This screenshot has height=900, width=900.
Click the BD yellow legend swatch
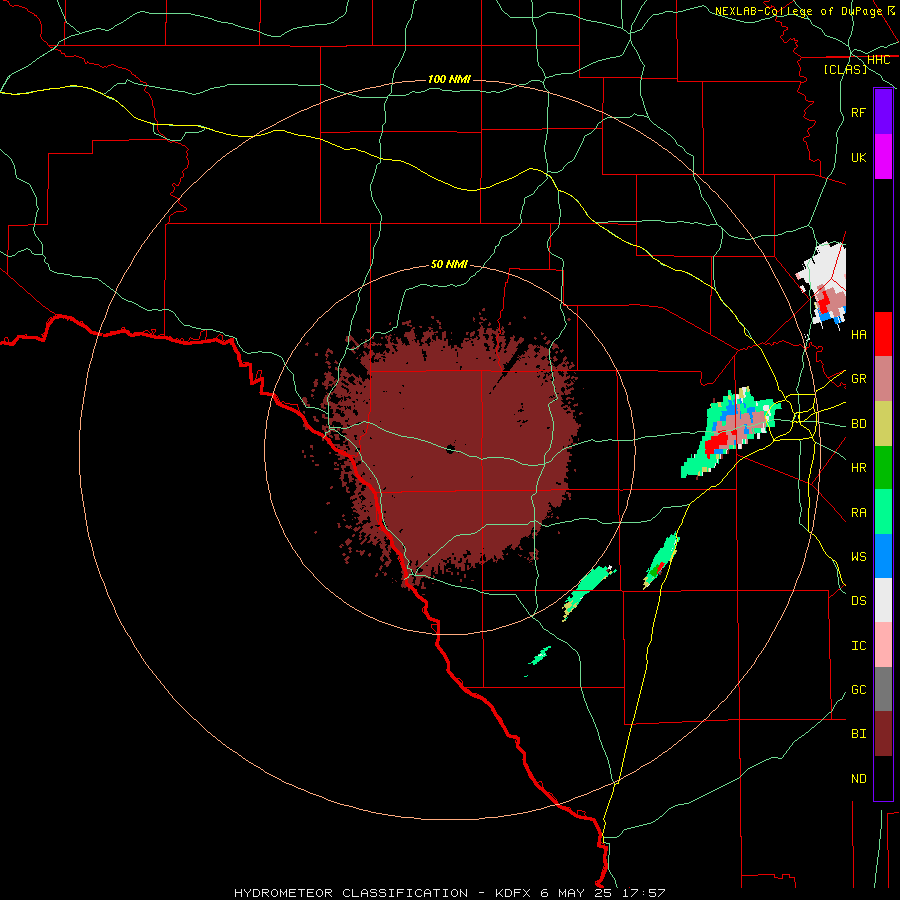coord(883,423)
